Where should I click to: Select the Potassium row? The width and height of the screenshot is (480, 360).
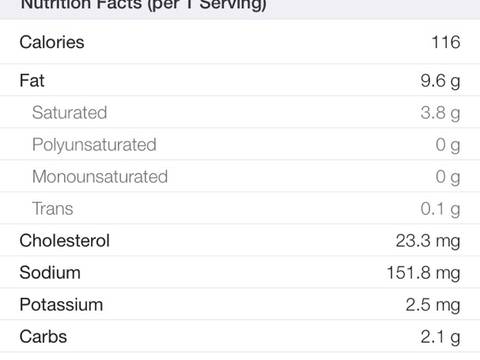240,304
